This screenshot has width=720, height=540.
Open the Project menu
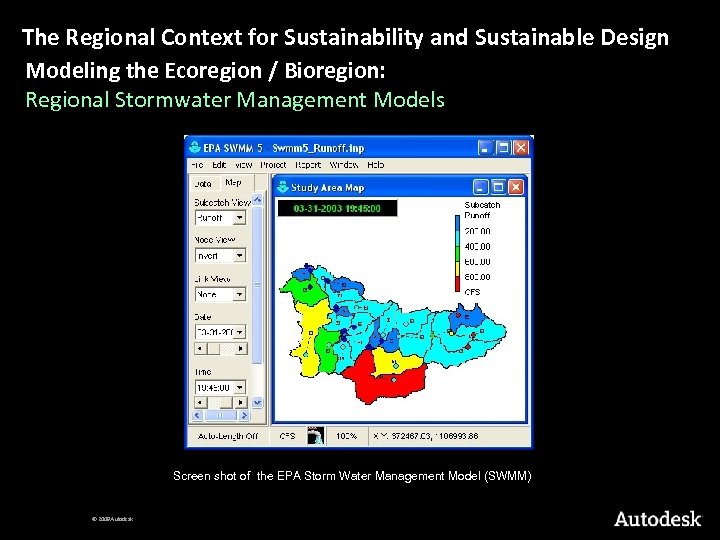[x=273, y=164]
